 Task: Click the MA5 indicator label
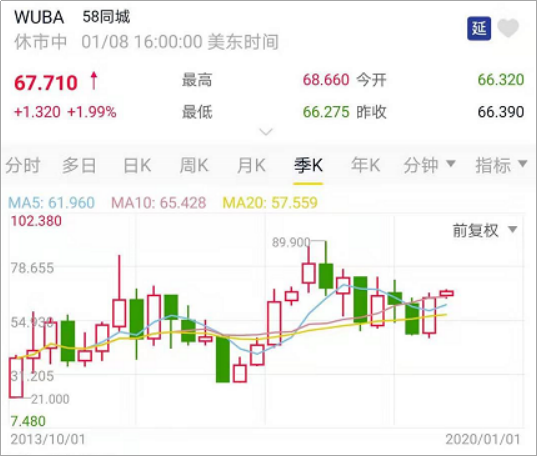point(51,203)
